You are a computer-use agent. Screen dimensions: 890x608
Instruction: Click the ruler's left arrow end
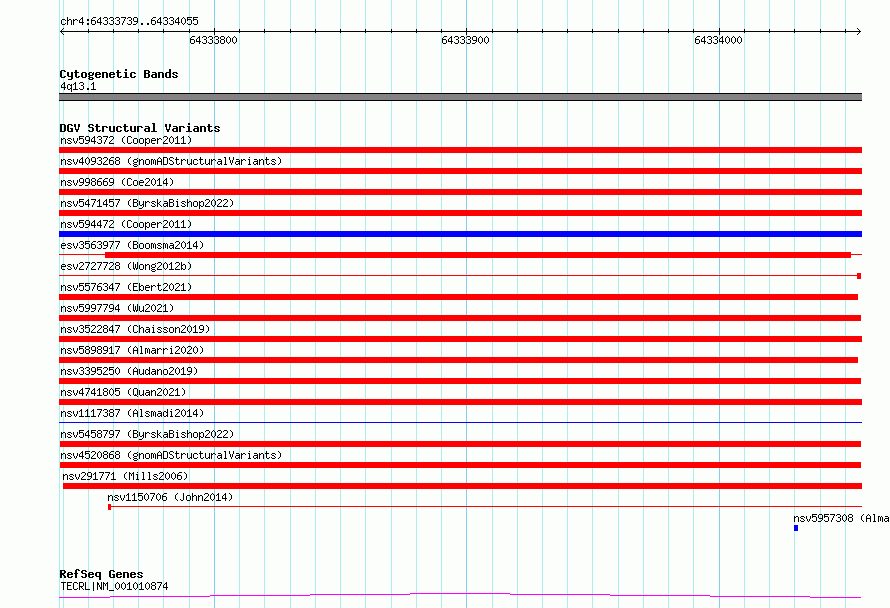coord(62,32)
